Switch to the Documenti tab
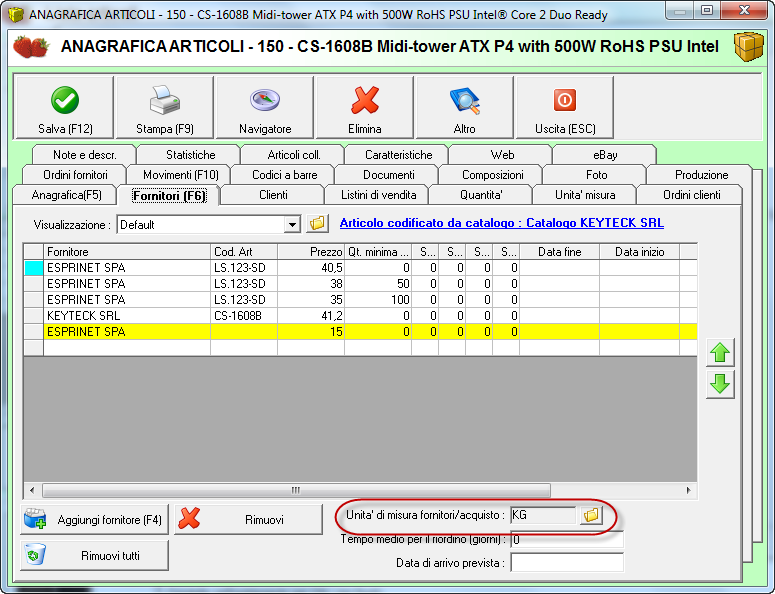 [388, 175]
